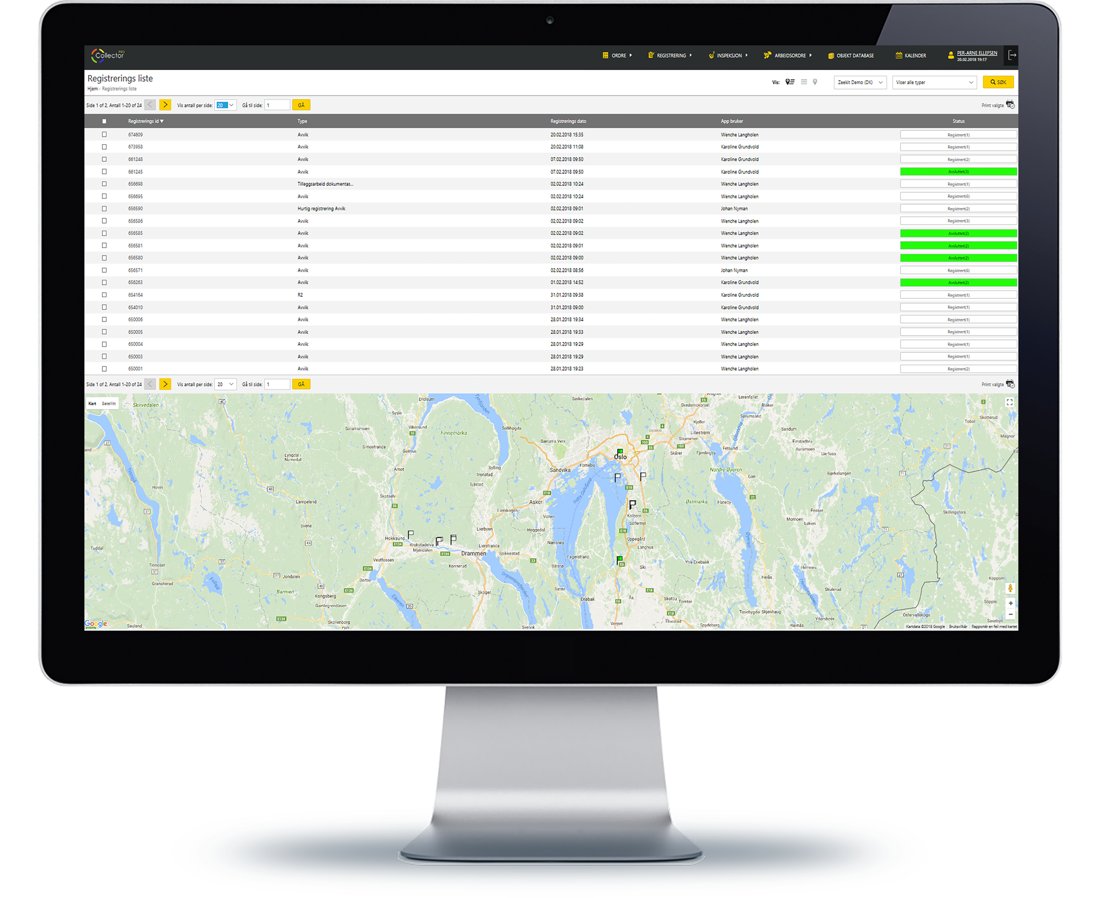This screenshot has height=898, width=1100.
Task: Click the logout icon in top bar
Action: [1012, 55]
